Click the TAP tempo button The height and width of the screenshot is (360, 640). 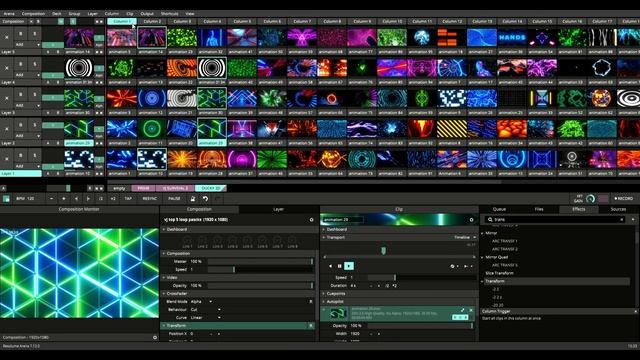[128, 199]
